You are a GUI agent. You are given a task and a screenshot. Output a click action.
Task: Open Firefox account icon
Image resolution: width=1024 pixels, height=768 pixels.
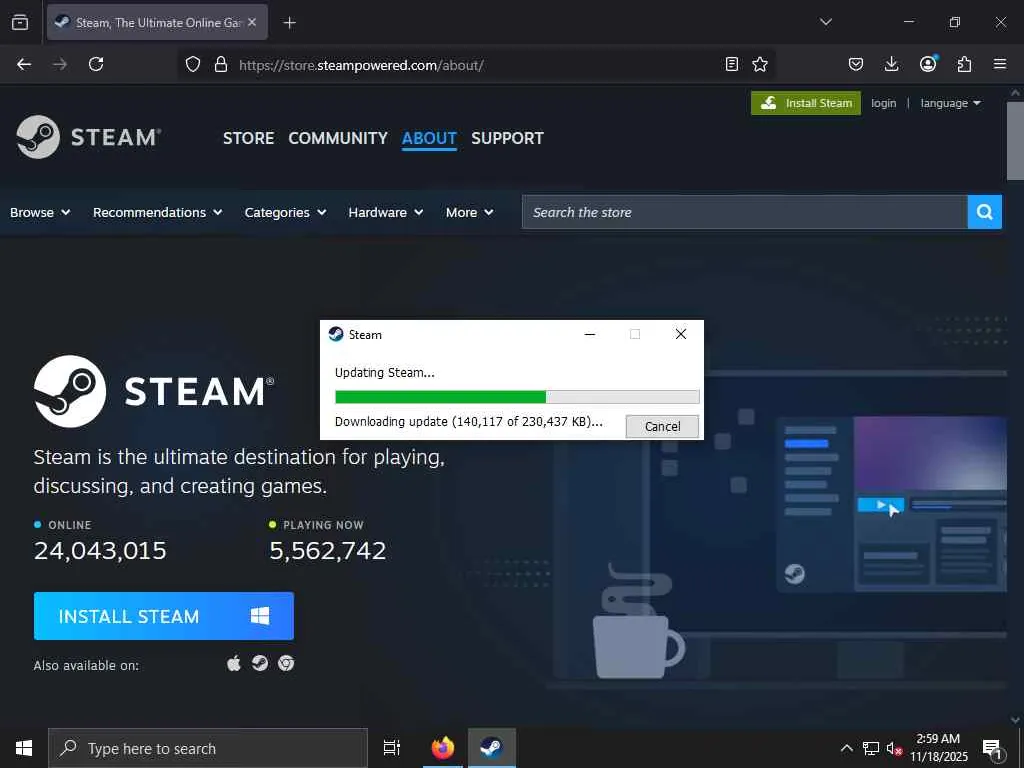928,64
